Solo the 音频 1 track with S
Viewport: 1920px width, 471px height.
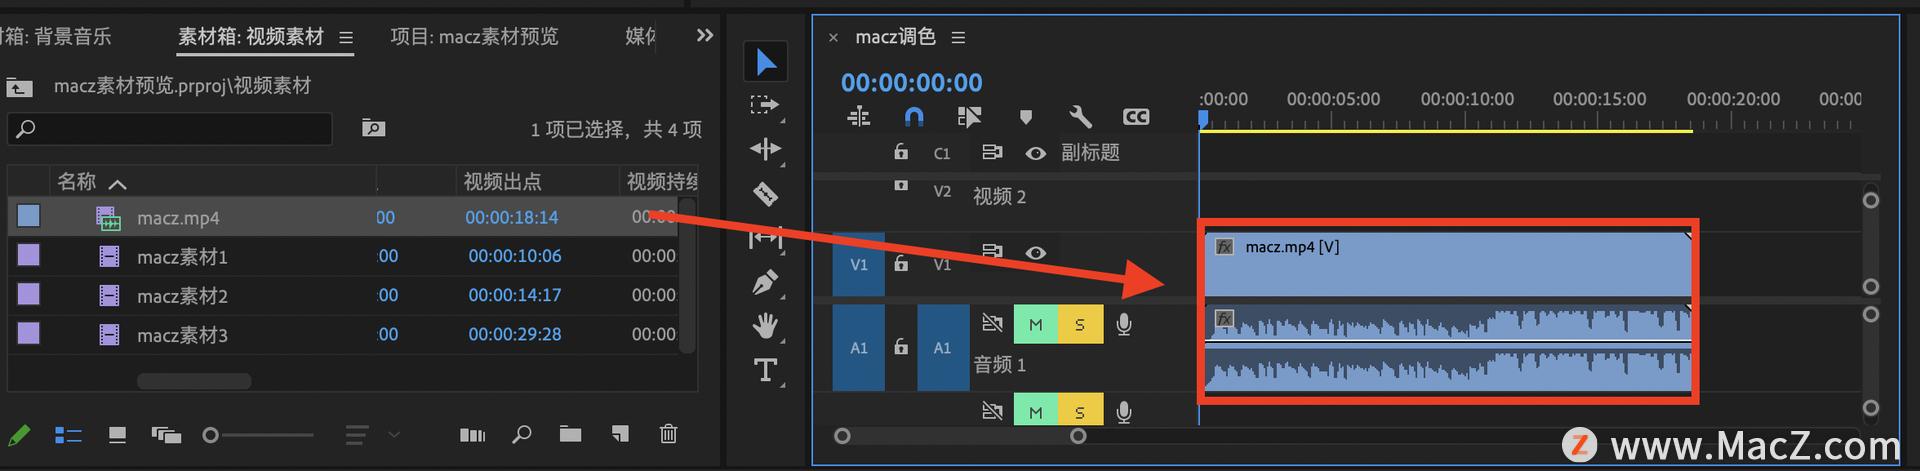[1080, 324]
